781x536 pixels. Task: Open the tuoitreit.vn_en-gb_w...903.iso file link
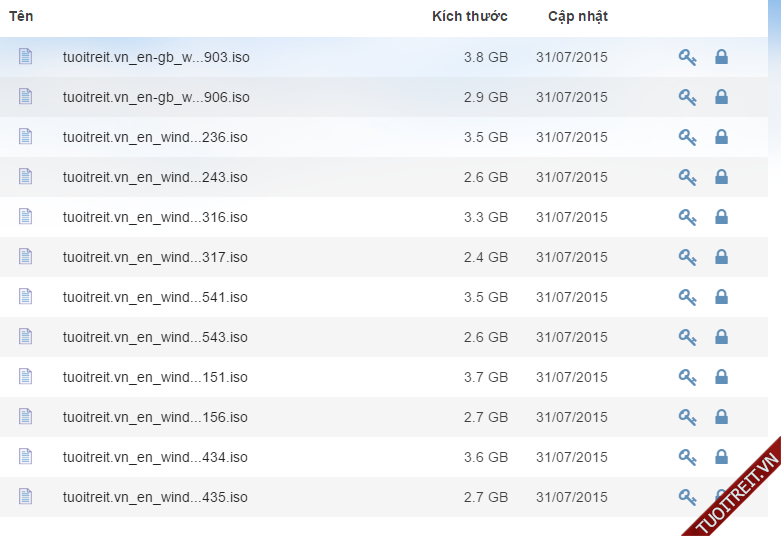pos(156,57)
